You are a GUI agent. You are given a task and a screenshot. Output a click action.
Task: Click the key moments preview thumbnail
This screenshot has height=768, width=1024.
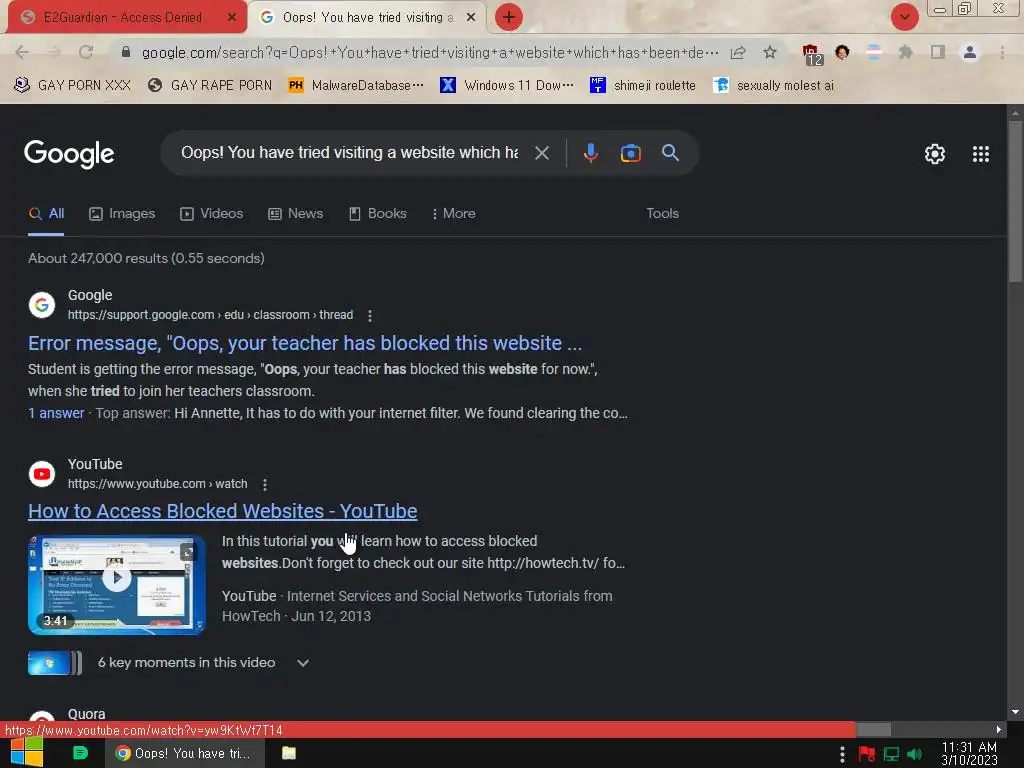click(55, 663)
